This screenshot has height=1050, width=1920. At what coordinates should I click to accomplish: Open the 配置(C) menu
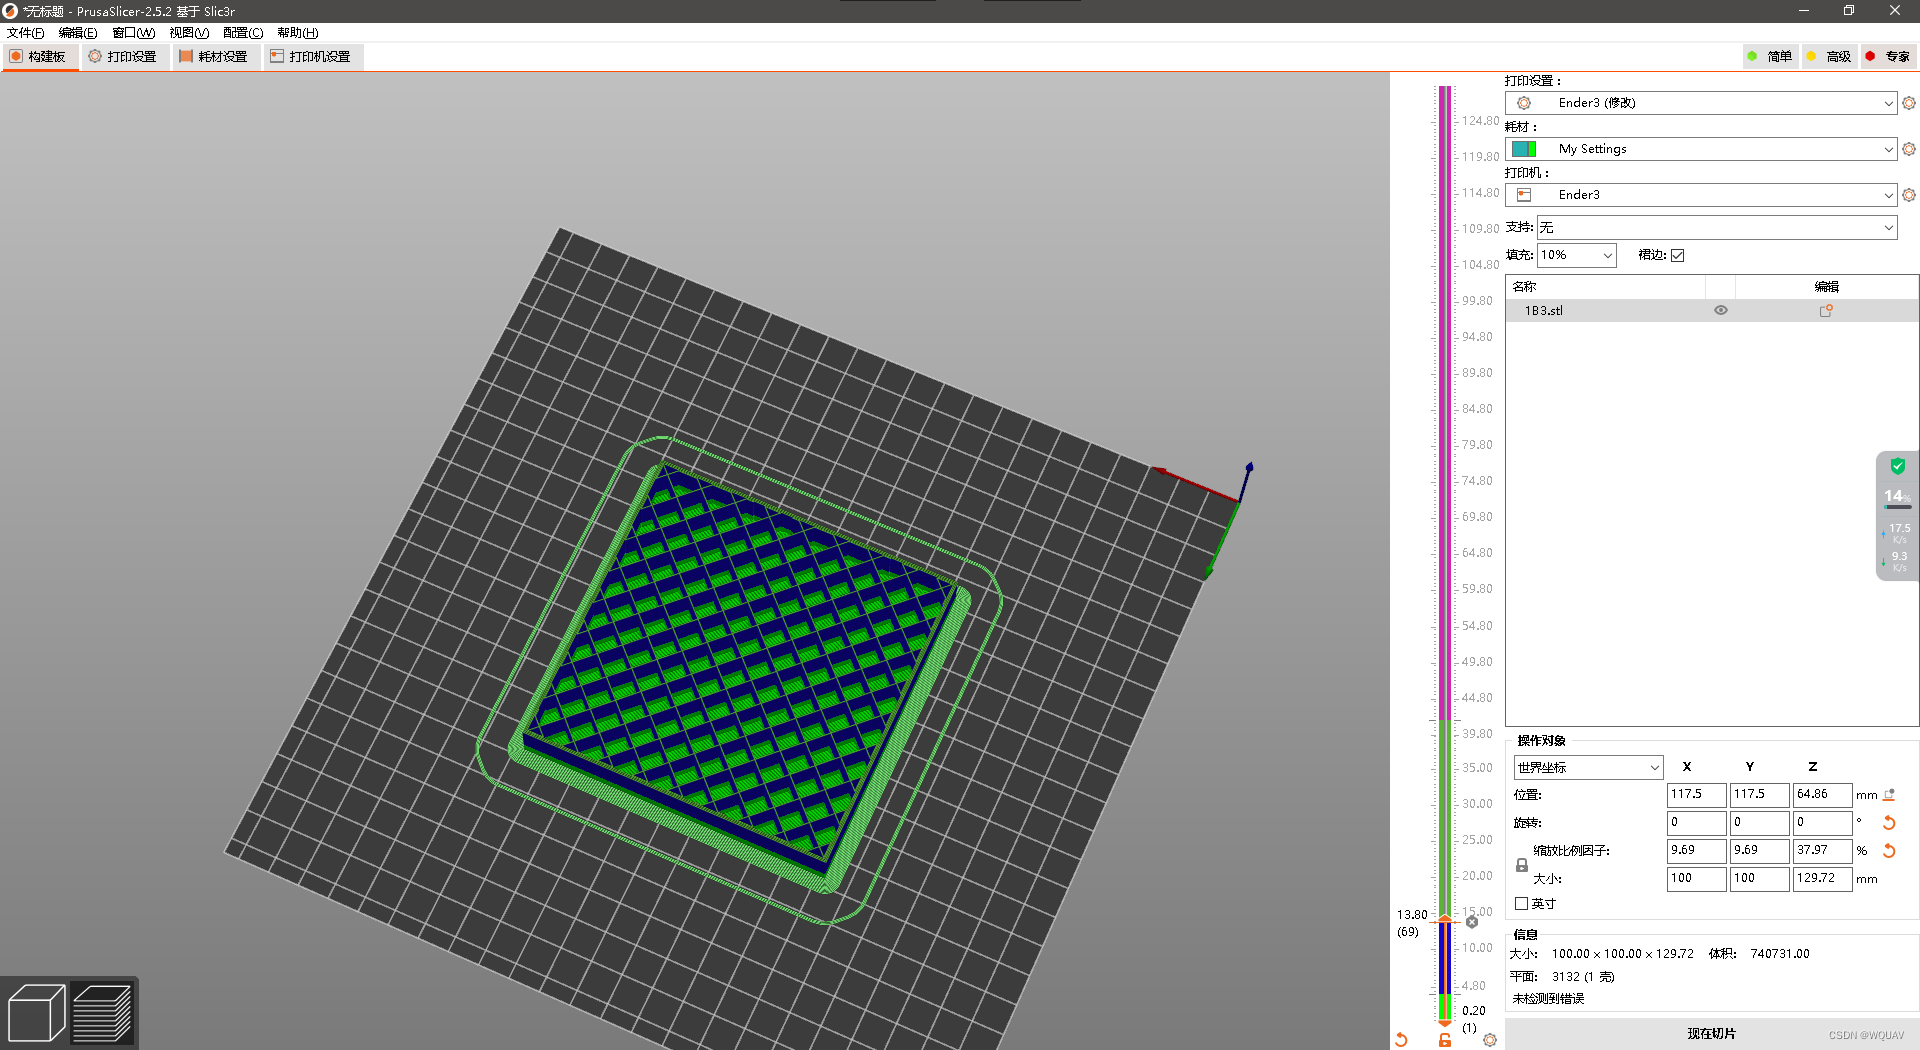pyautogui.click(x=243, y=33)
